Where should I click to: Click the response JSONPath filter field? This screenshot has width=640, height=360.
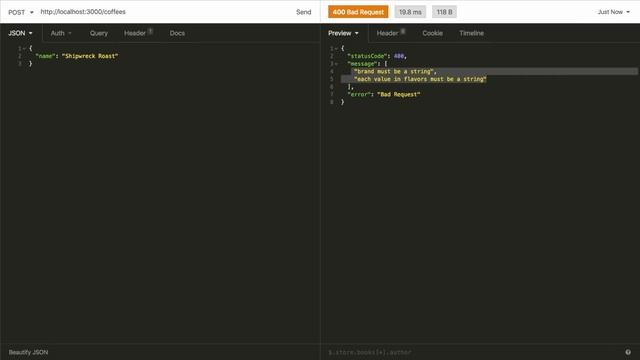473,352
